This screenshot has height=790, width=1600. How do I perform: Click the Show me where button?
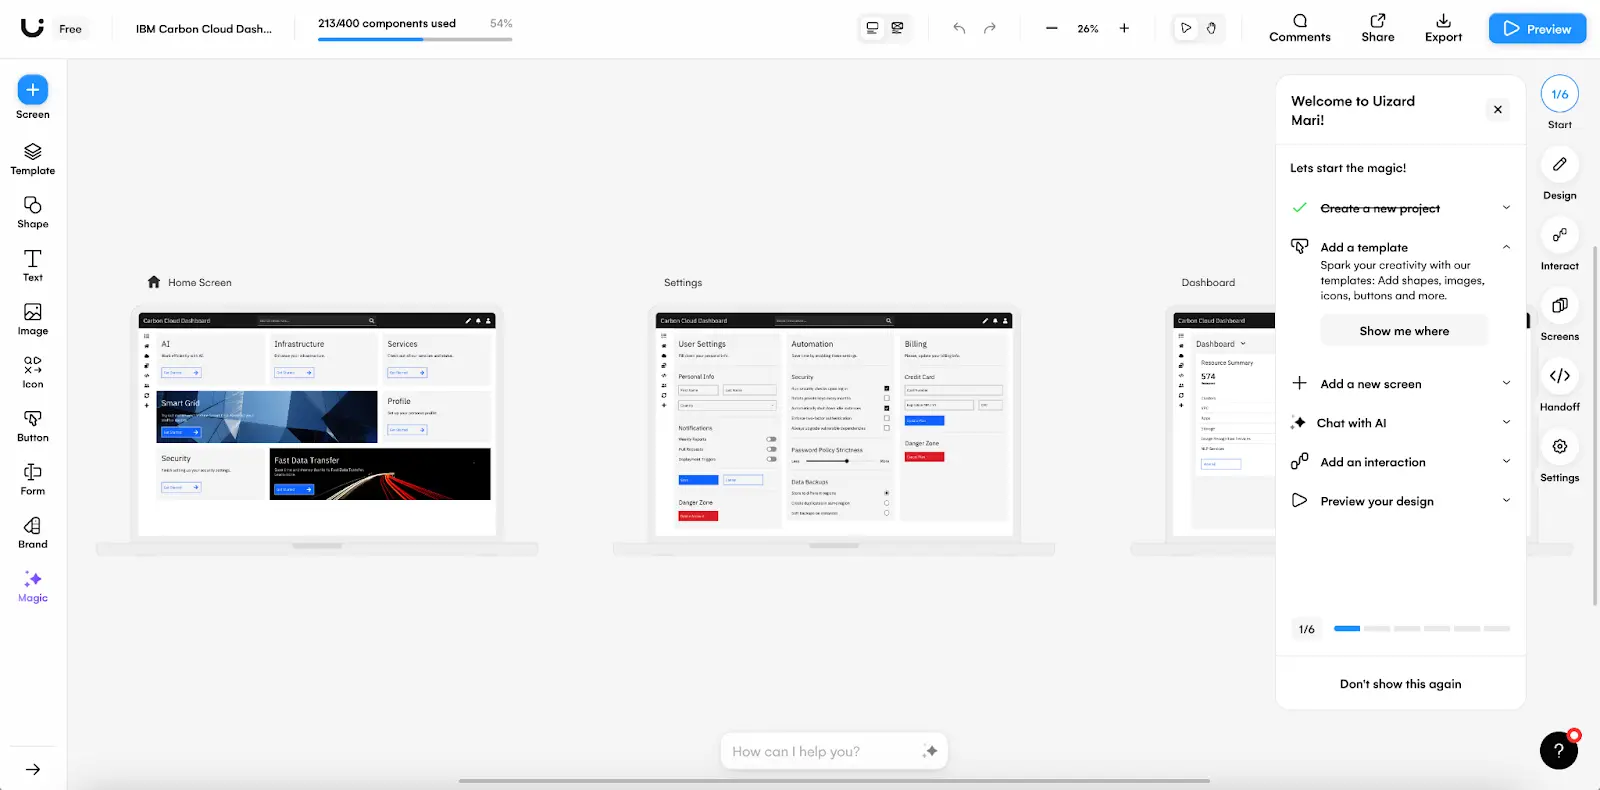(x=1404, y=331)
